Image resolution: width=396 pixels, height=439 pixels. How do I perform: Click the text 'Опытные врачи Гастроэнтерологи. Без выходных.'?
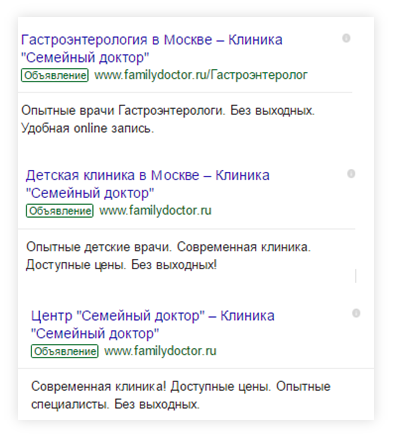168,110
